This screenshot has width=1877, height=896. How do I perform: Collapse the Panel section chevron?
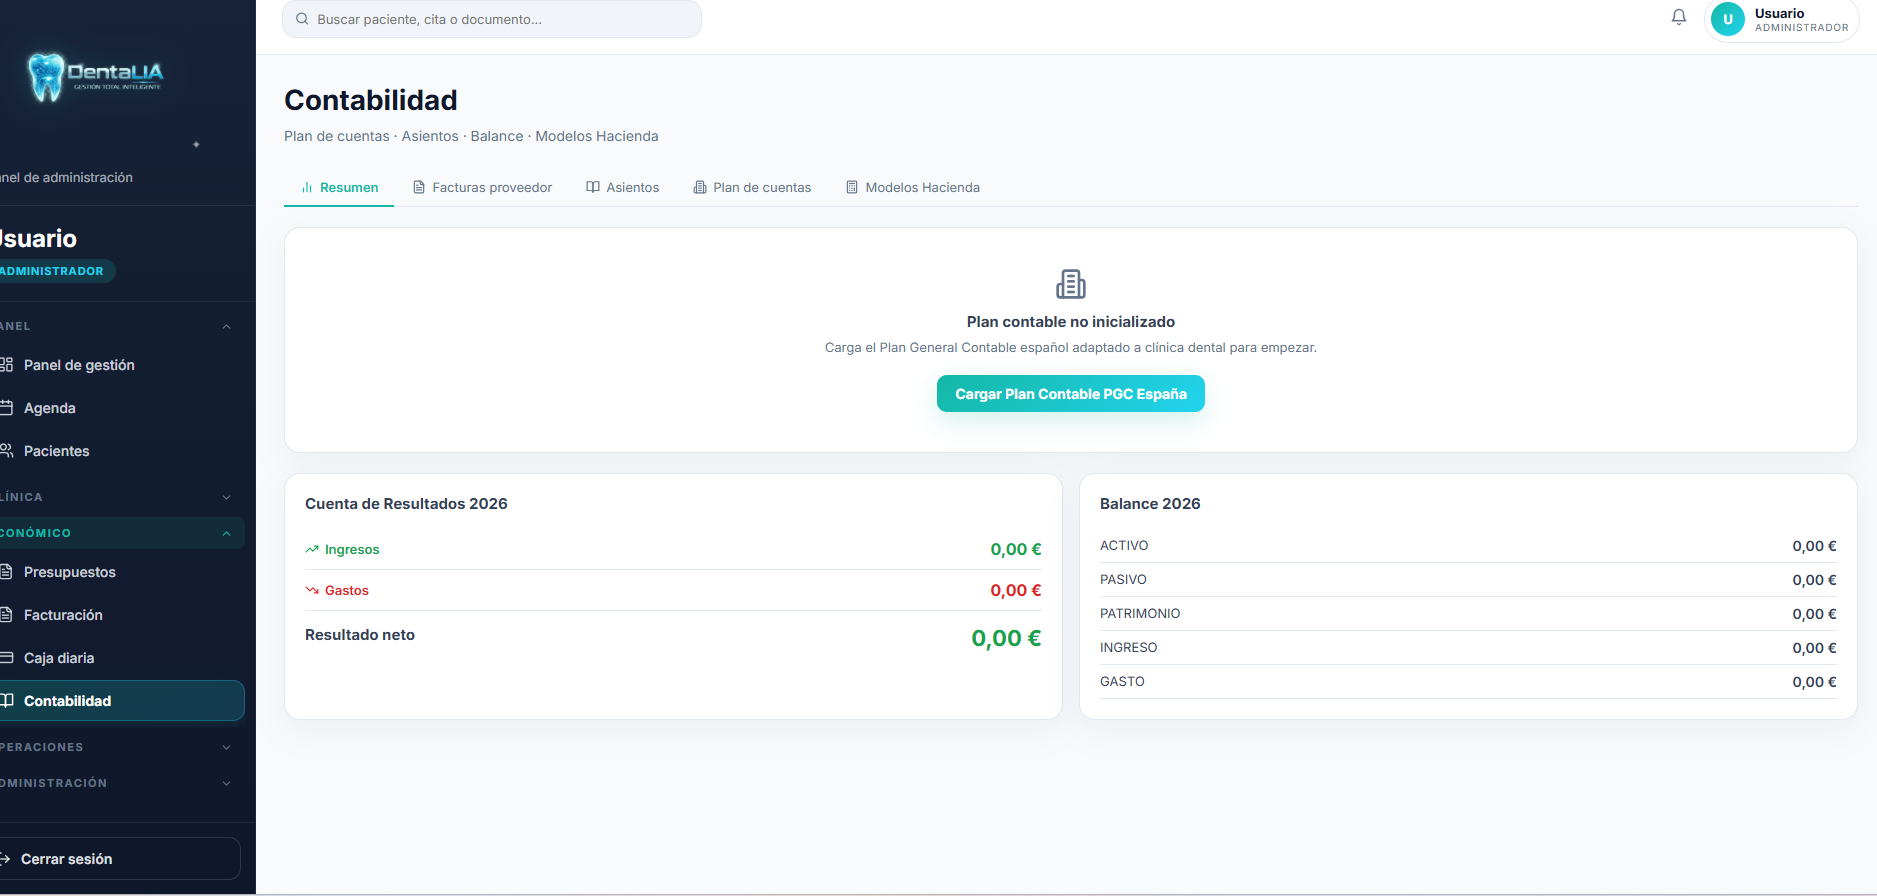[226, 326]
